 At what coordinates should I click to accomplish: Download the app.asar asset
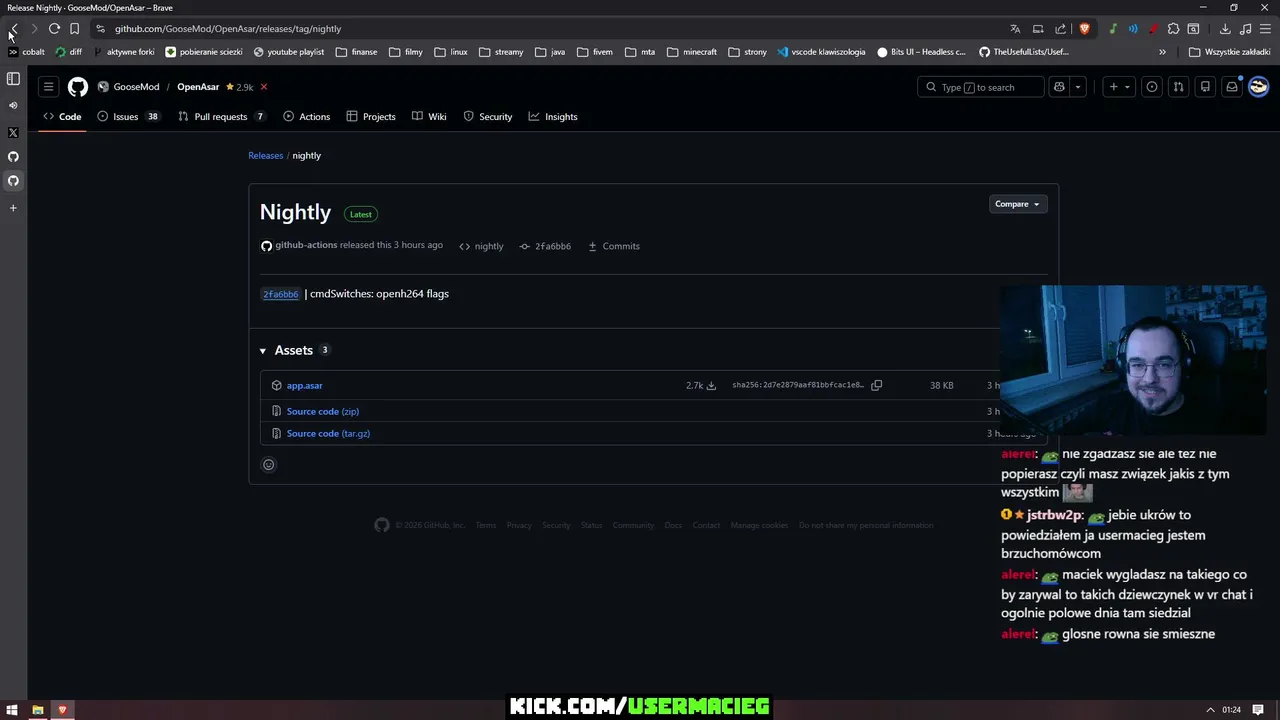pyautogui.click(x=304, y=386)
